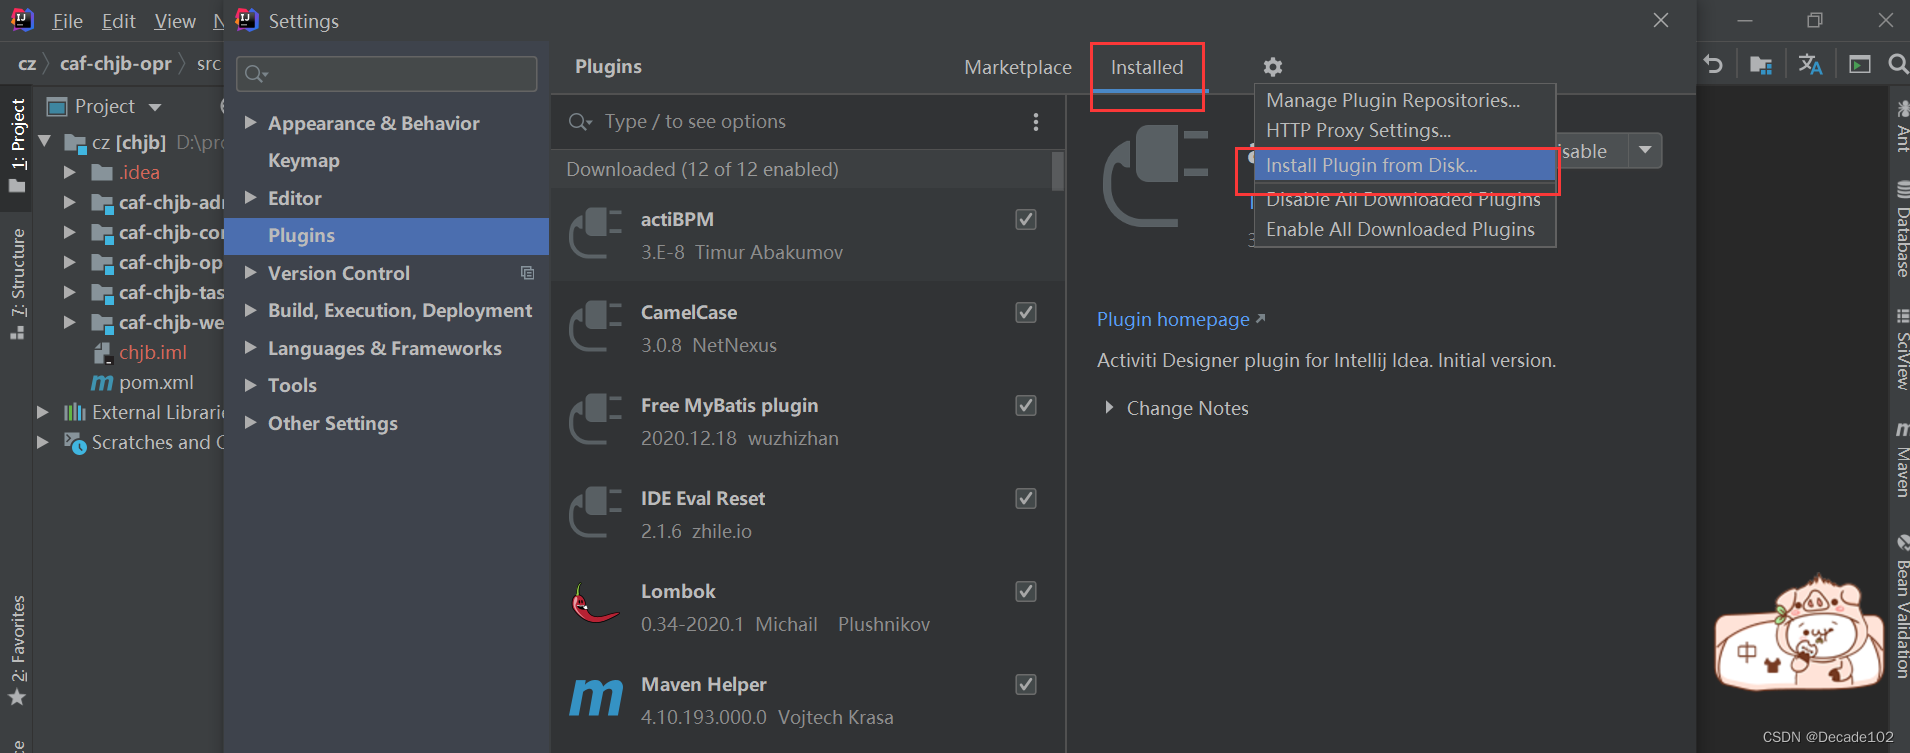1910x753 pixels.
Task: Select HTTP Proxy Settings menu item
Action: pos(1405,131)
